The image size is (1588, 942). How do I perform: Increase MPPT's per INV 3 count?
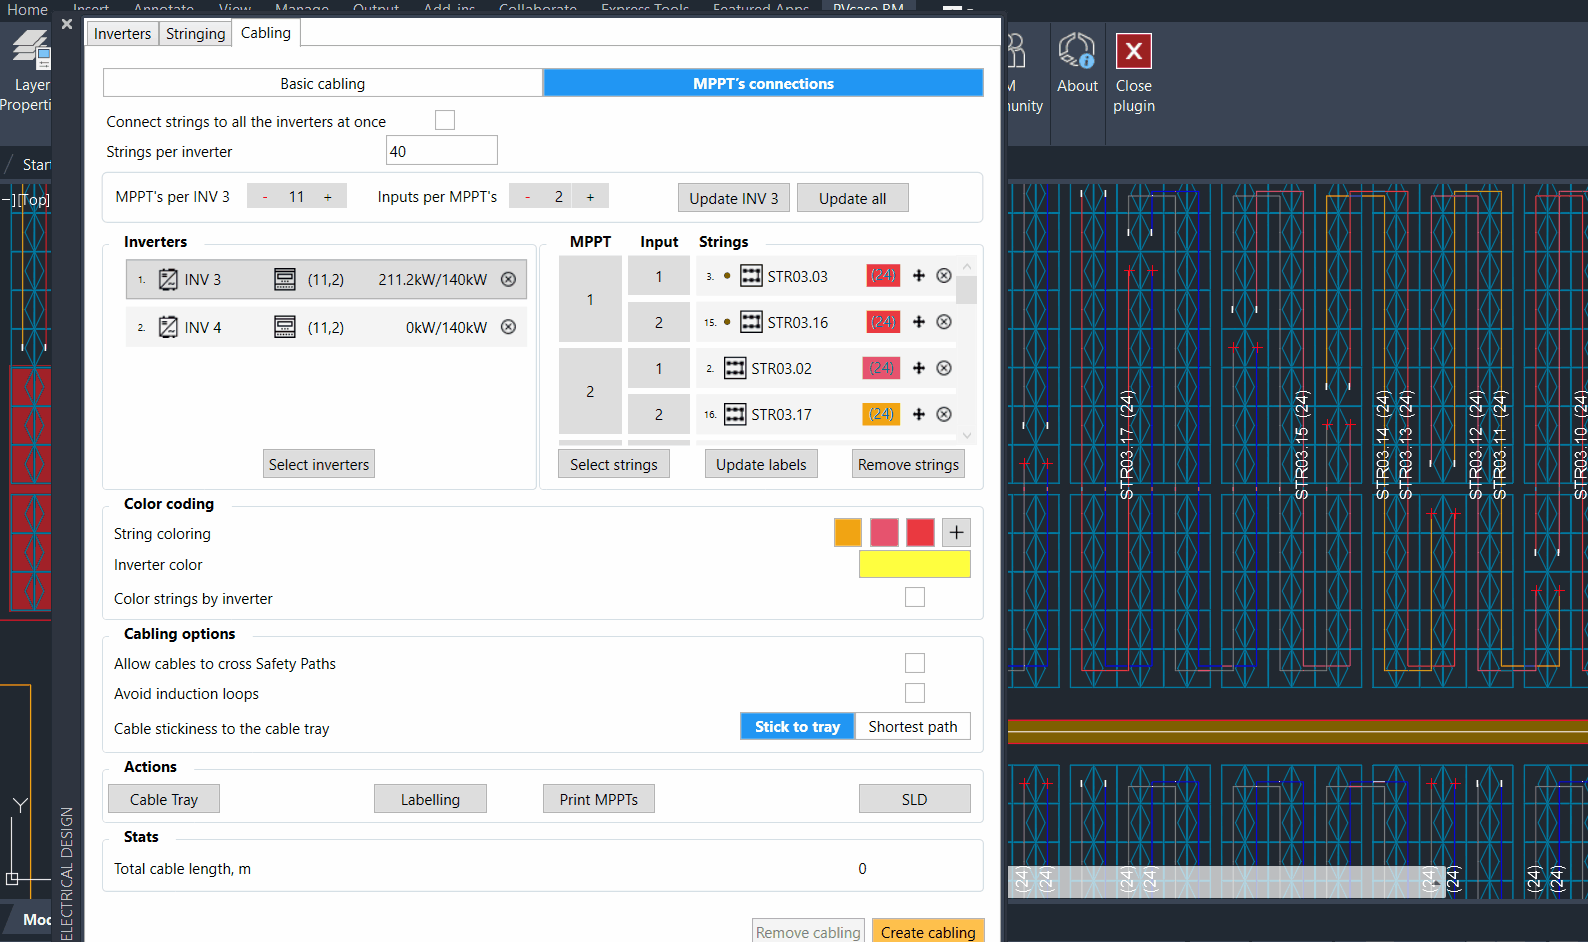[327, 197]
